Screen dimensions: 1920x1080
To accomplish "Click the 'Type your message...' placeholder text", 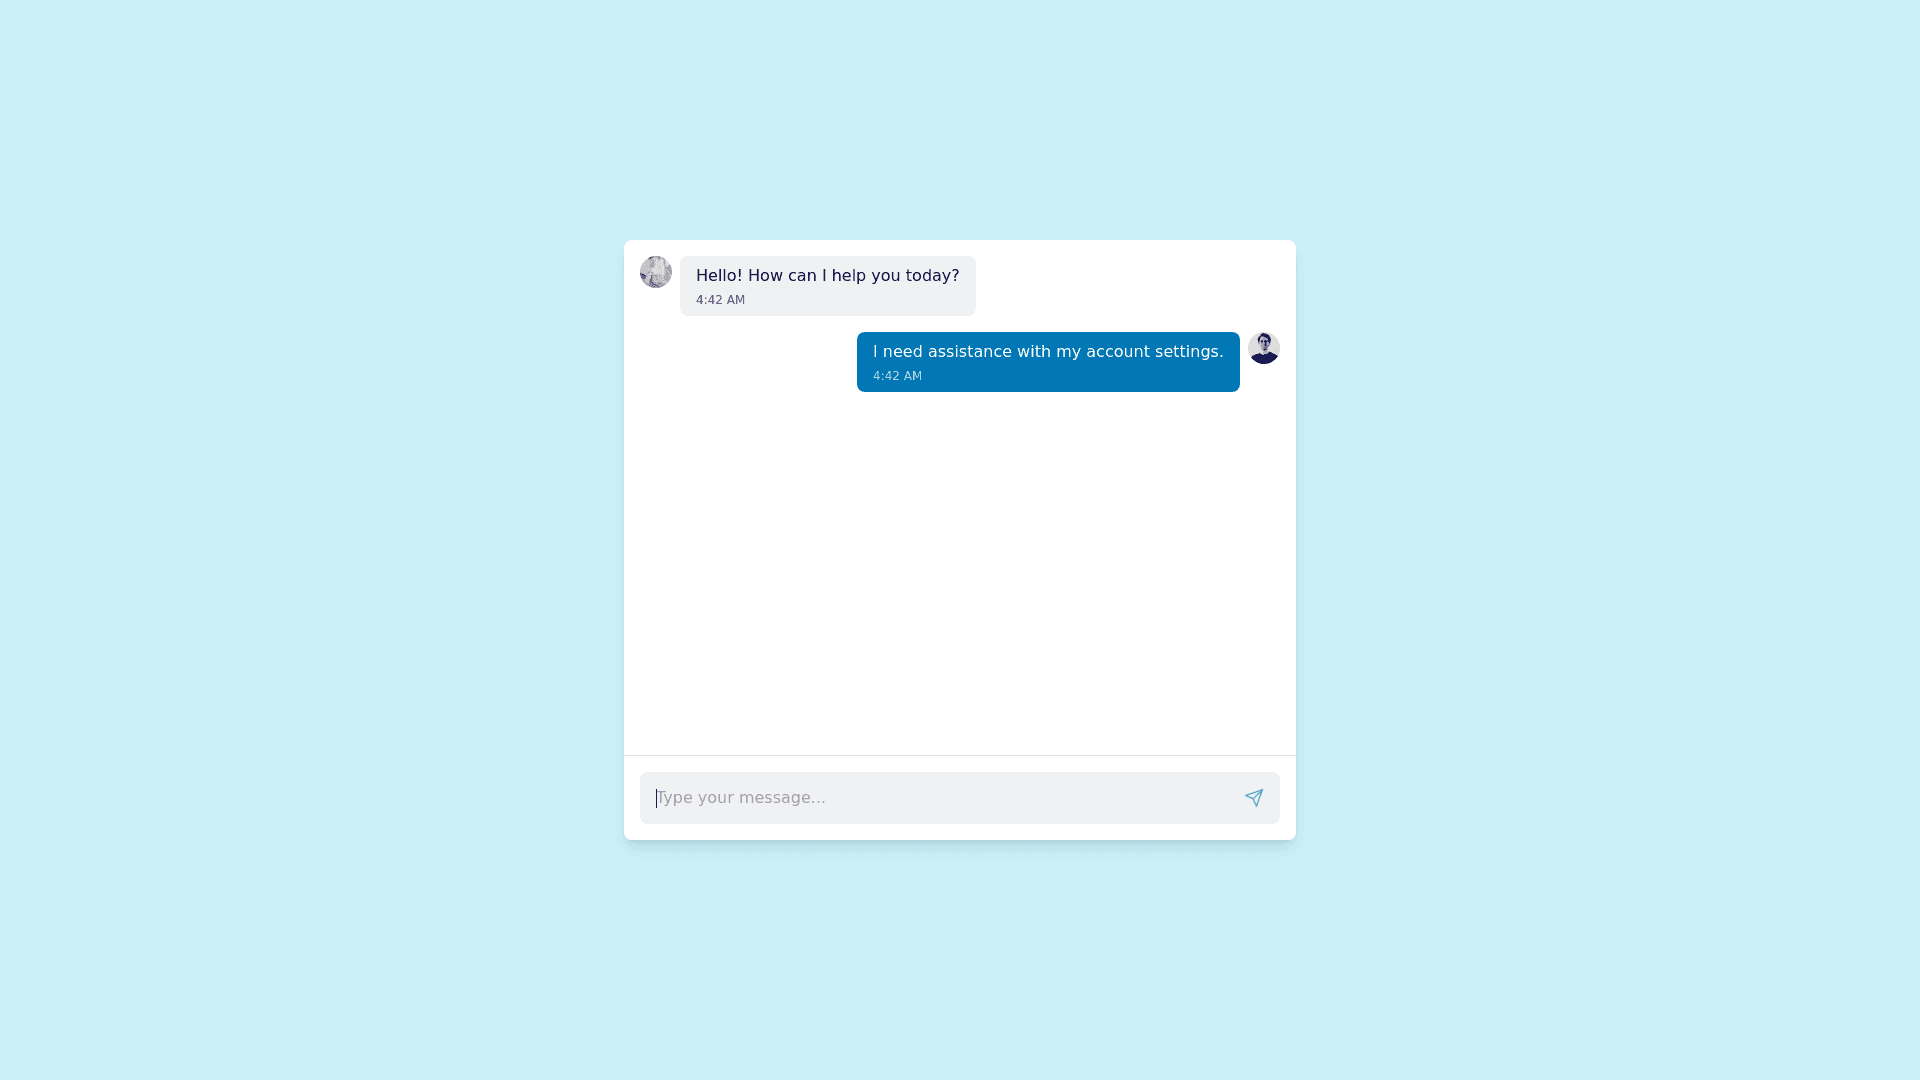I will point(741,798).
